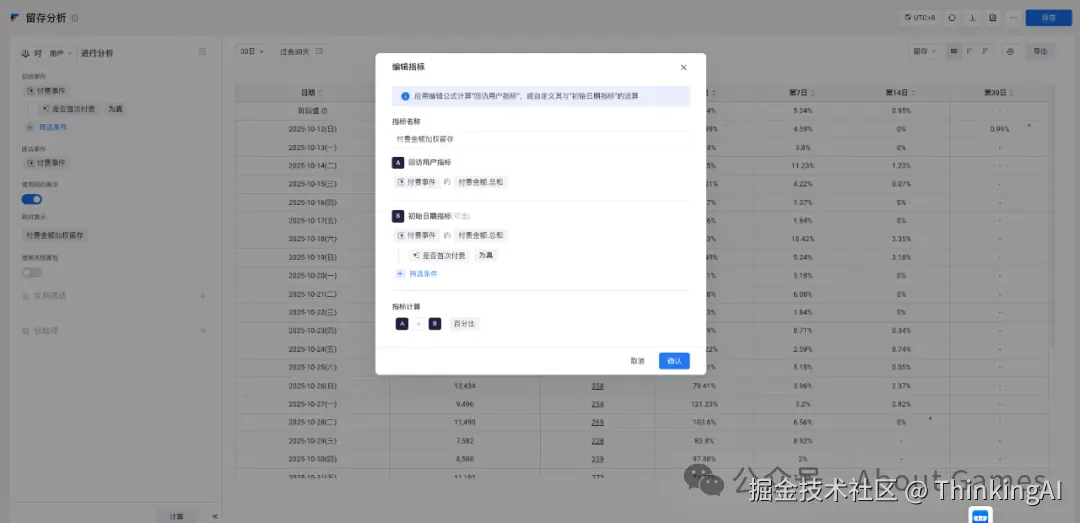Click the panel icon right of 进行分析

click(x=202, y=52)
